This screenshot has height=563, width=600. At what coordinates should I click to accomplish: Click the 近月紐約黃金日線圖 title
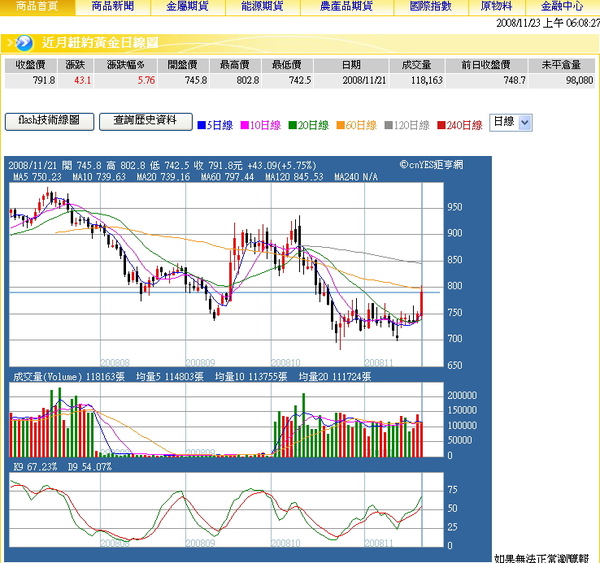[x=100, y=42]
